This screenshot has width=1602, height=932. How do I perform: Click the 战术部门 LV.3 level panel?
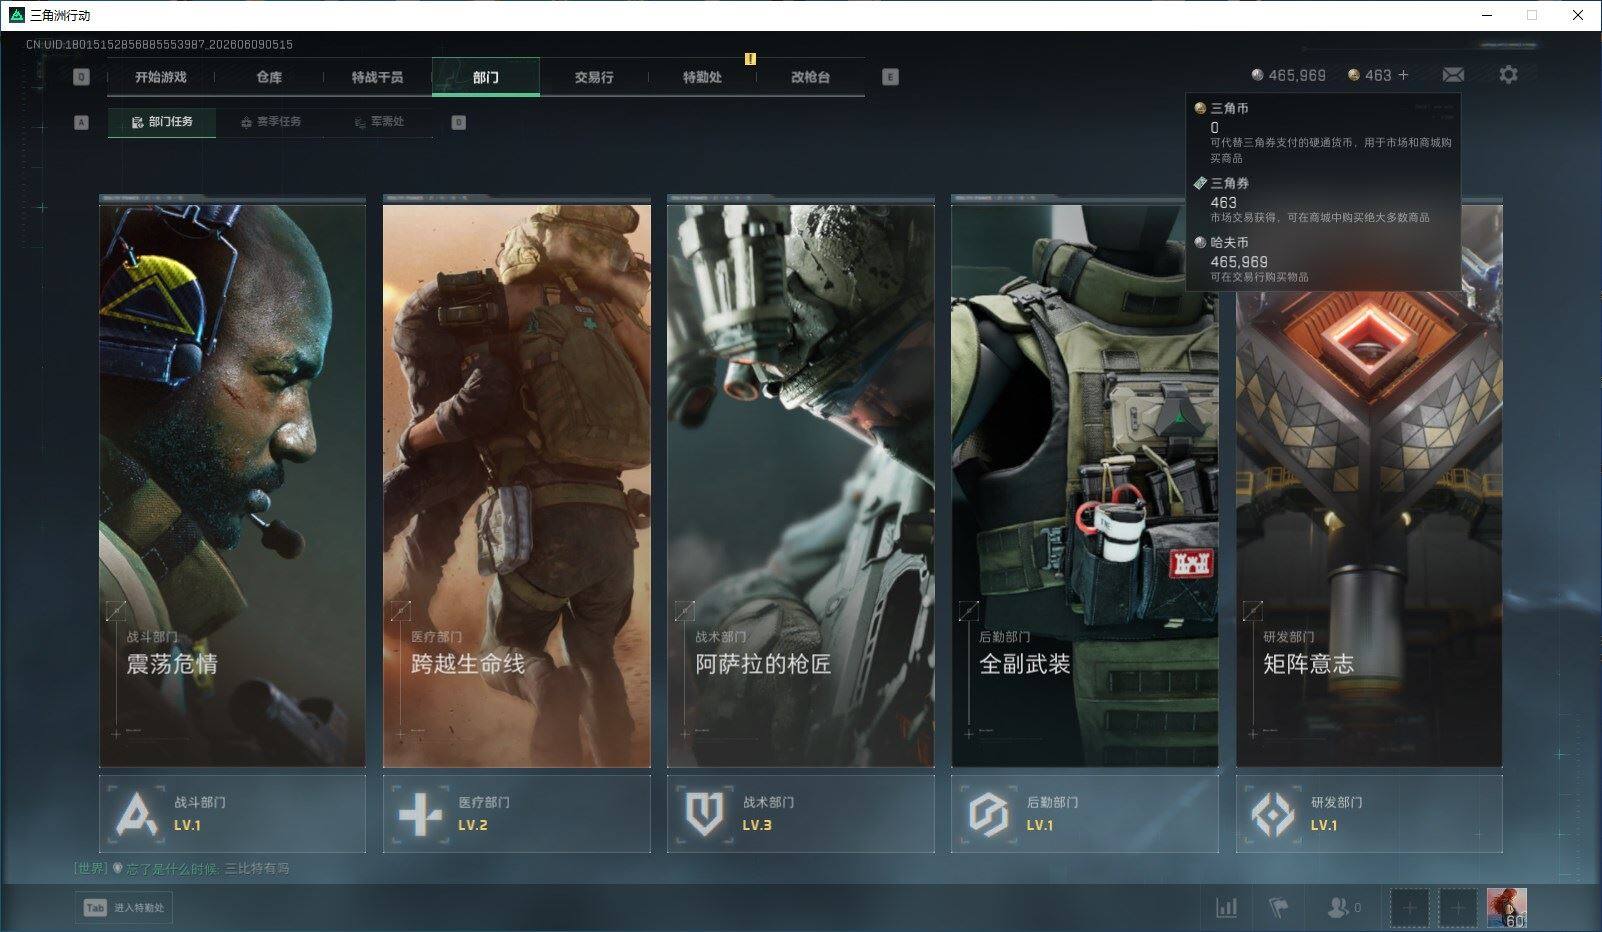(x=801, y=814)
